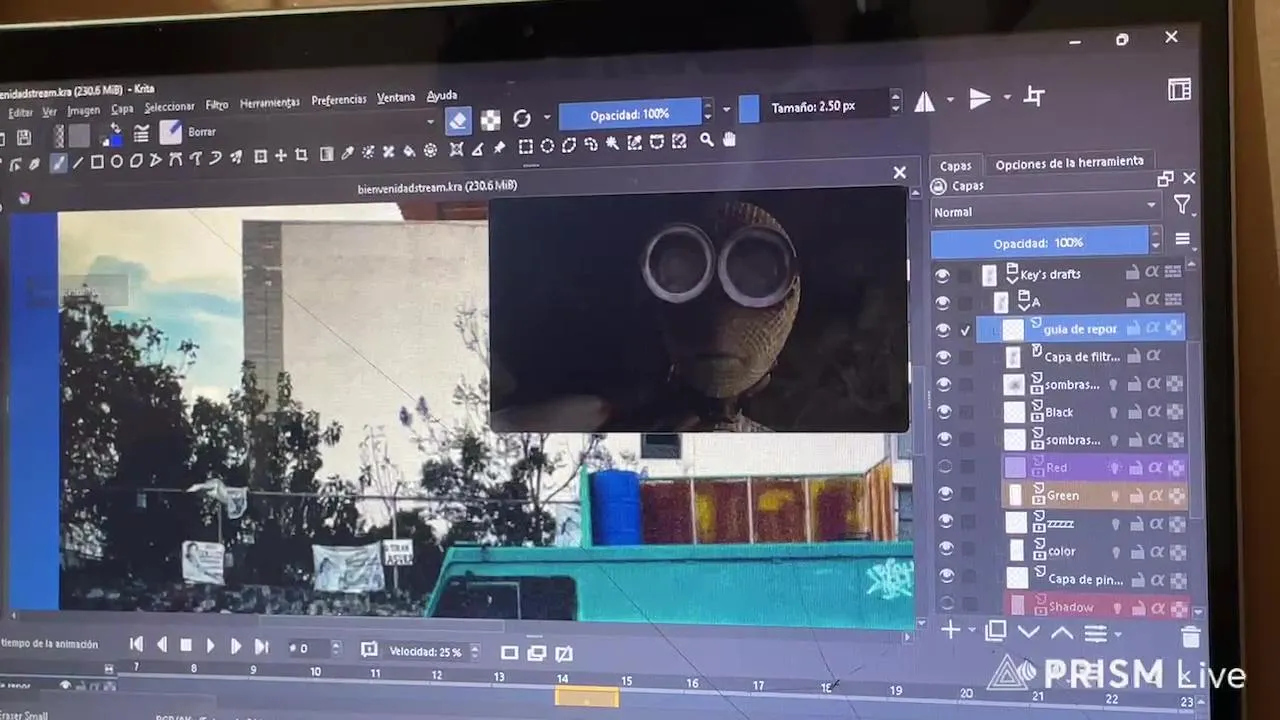Open the Herramientas menu

click(x=269, y=103)
